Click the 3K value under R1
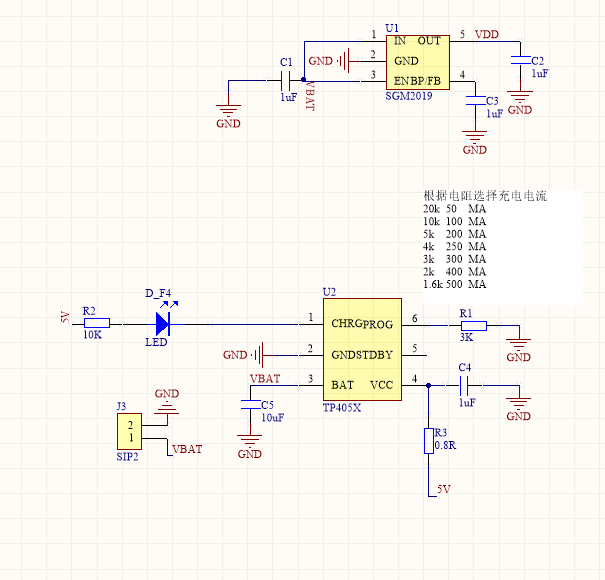Viewport: 605px width, 580px height. [466, 337]
